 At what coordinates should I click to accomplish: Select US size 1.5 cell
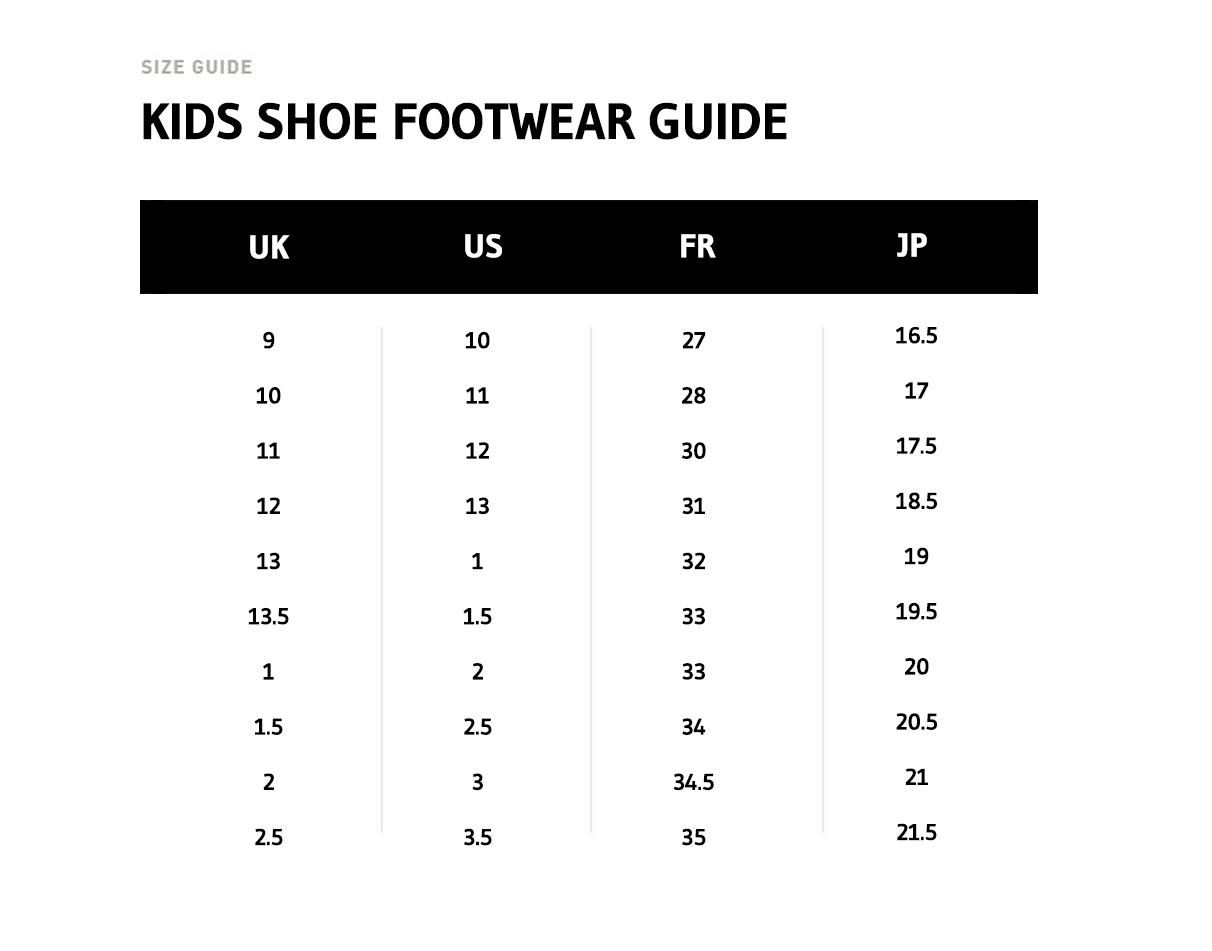click(477, 617)
